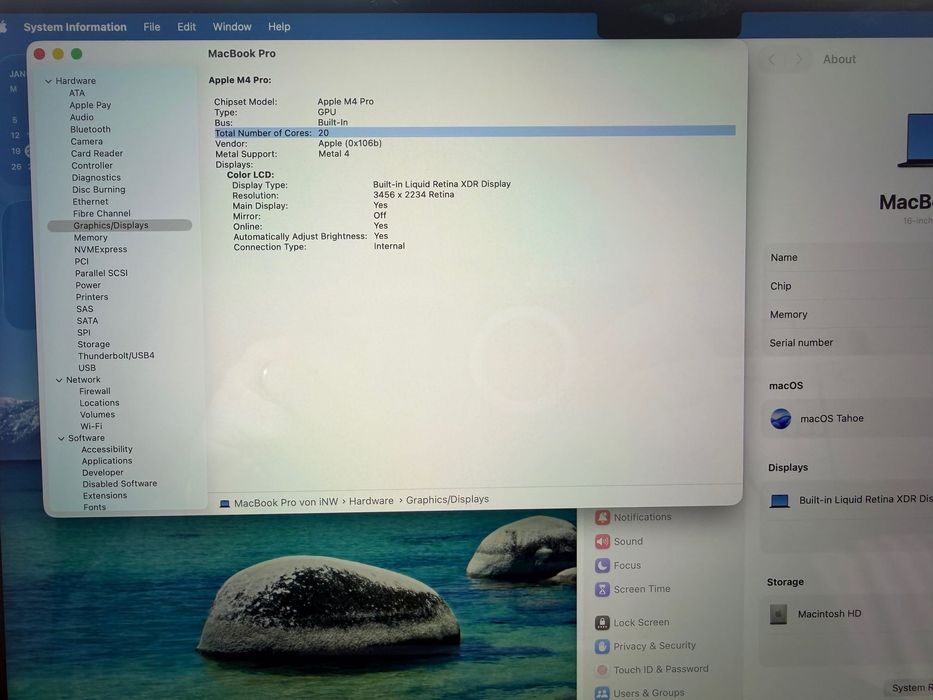Screen dimensions: 933x700
Task: Select SATA in the sidebar
Action: 87,320
